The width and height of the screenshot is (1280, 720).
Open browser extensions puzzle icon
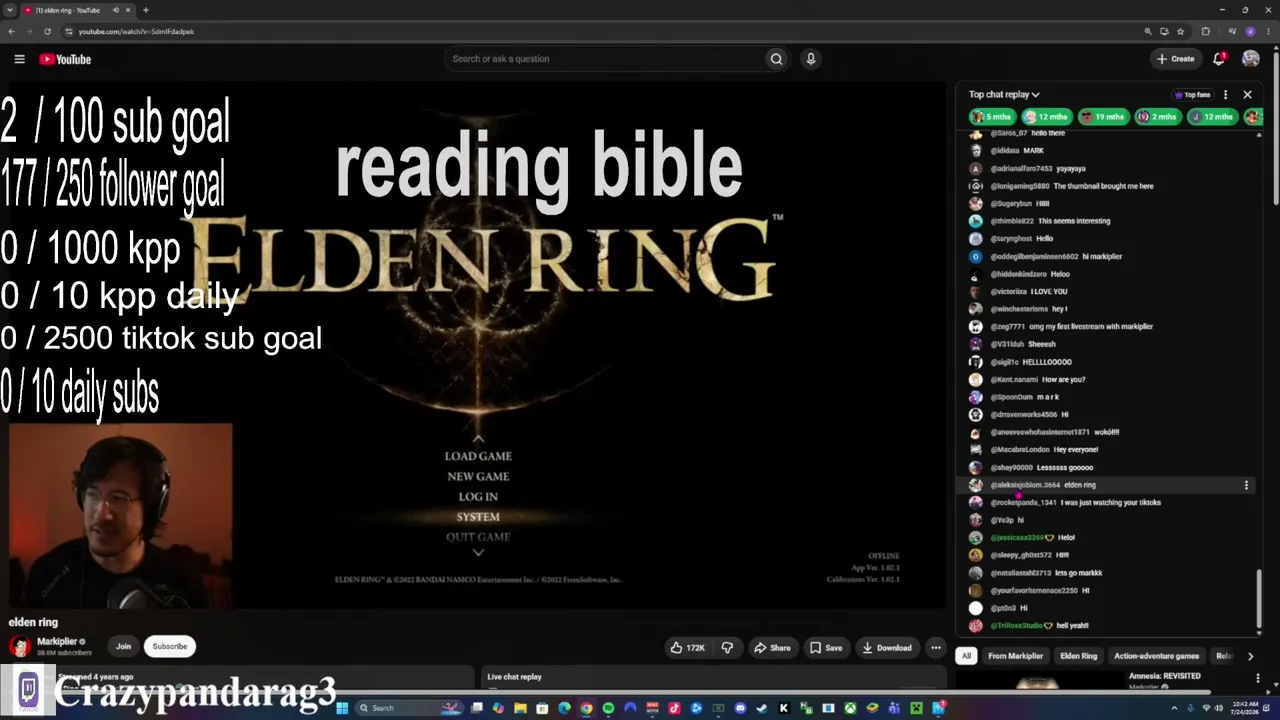(1205, 31)
